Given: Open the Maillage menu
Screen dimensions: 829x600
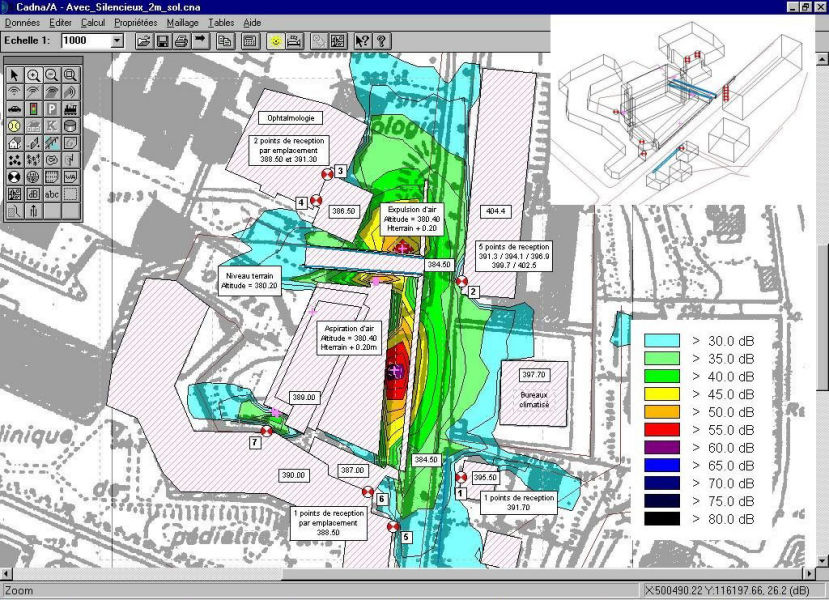Looking at the screenshot, I should tap(182, 21).
